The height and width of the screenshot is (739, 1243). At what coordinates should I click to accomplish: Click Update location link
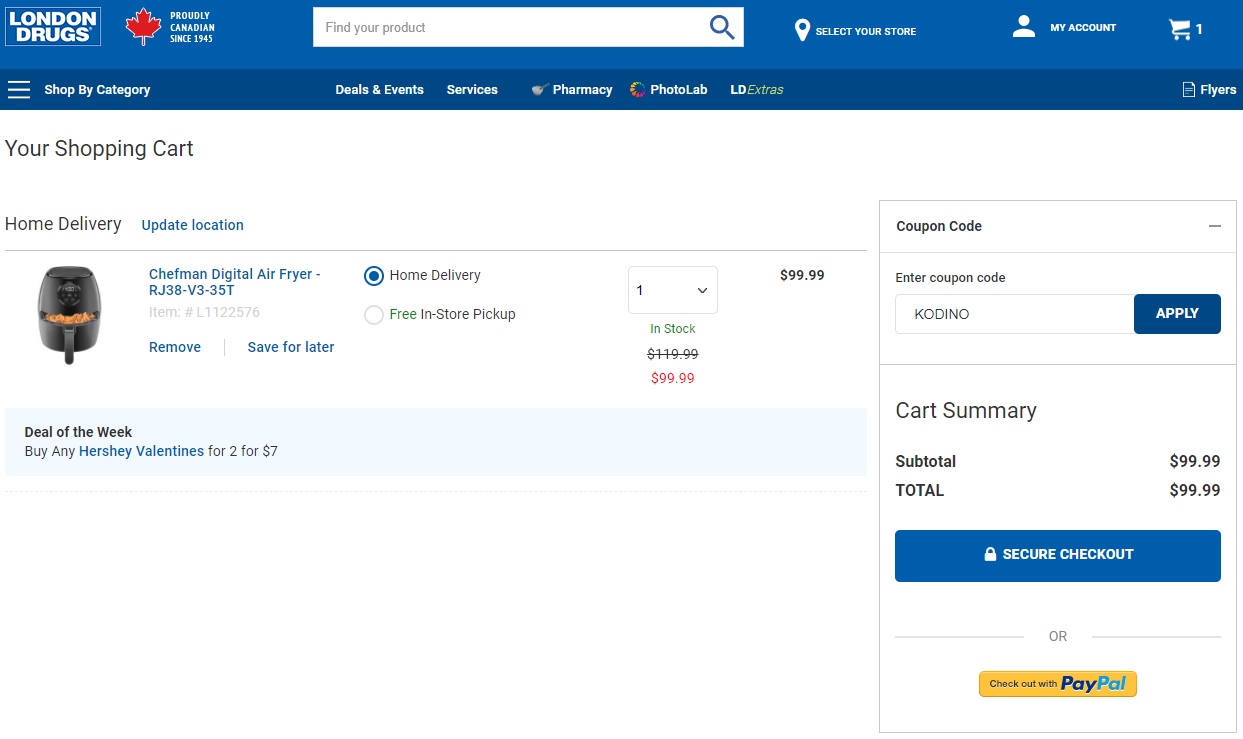pos(193,225)
